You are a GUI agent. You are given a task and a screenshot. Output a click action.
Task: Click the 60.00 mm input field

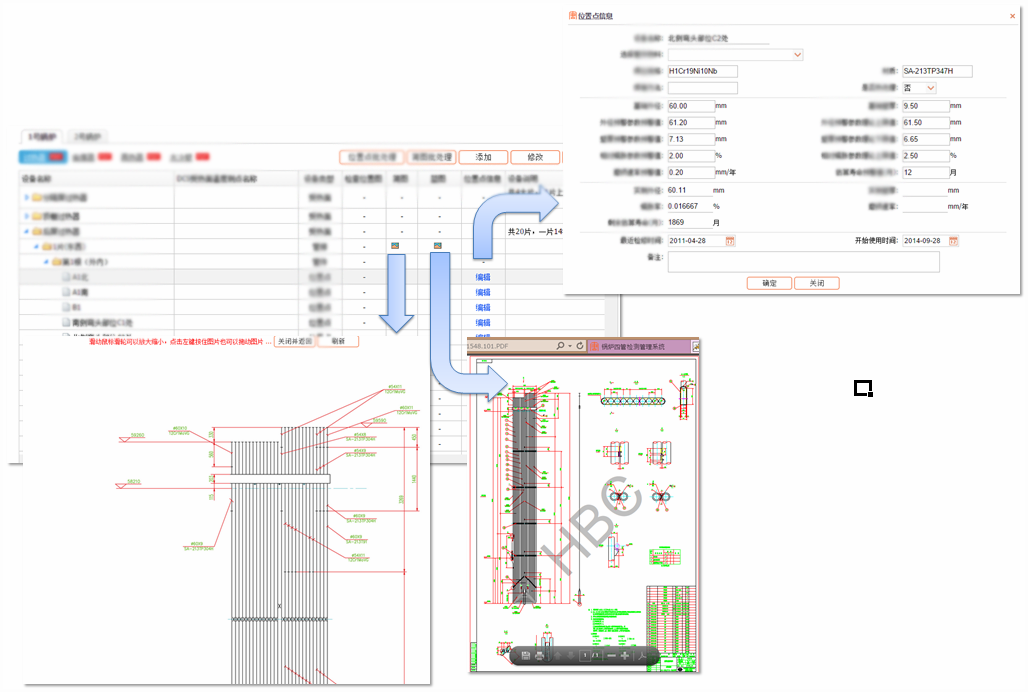pyautogui.click(x=691, y=106)
